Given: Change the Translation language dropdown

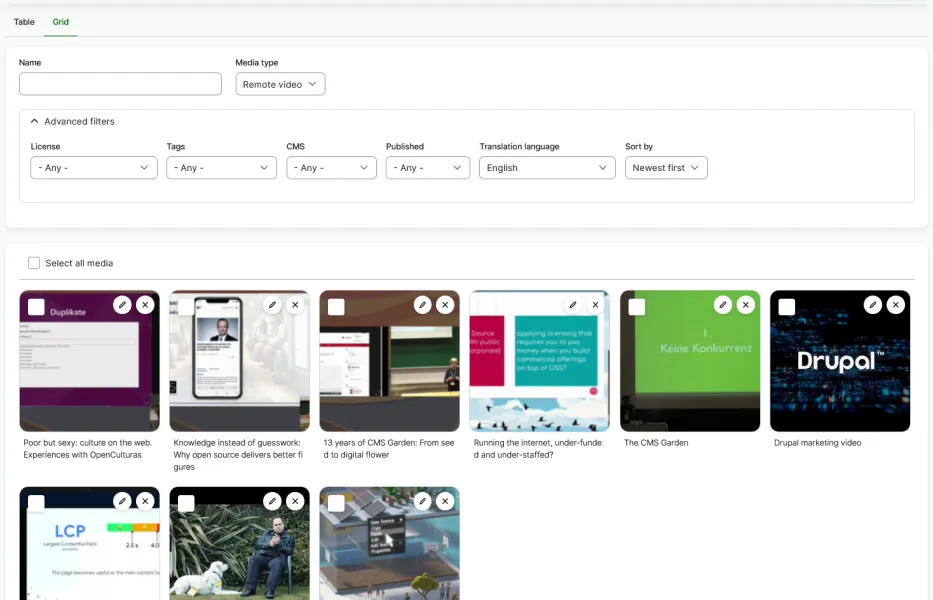Looking at the screenshot, I should tap(547, 168).
